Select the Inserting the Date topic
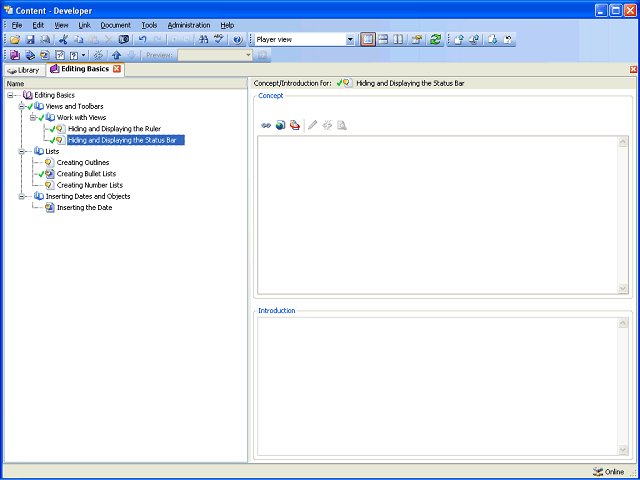The image size is (640, 480). 84,208
